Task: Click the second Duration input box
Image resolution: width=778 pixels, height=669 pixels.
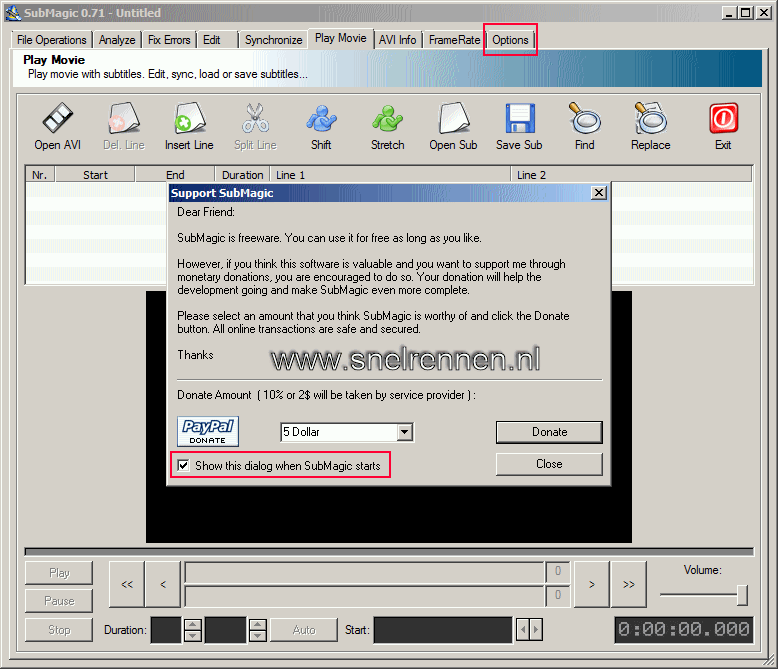Action: pos(226,630)
